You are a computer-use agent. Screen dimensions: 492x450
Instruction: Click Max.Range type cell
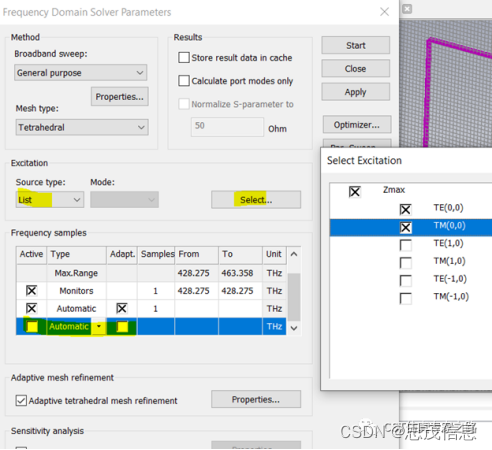point(76,273)
